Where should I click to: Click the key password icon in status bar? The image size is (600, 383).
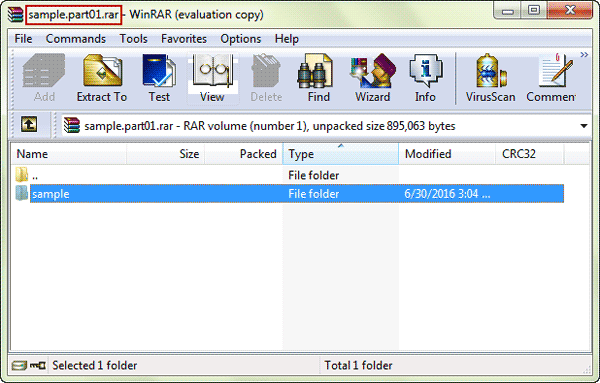[x=38, y=366]
